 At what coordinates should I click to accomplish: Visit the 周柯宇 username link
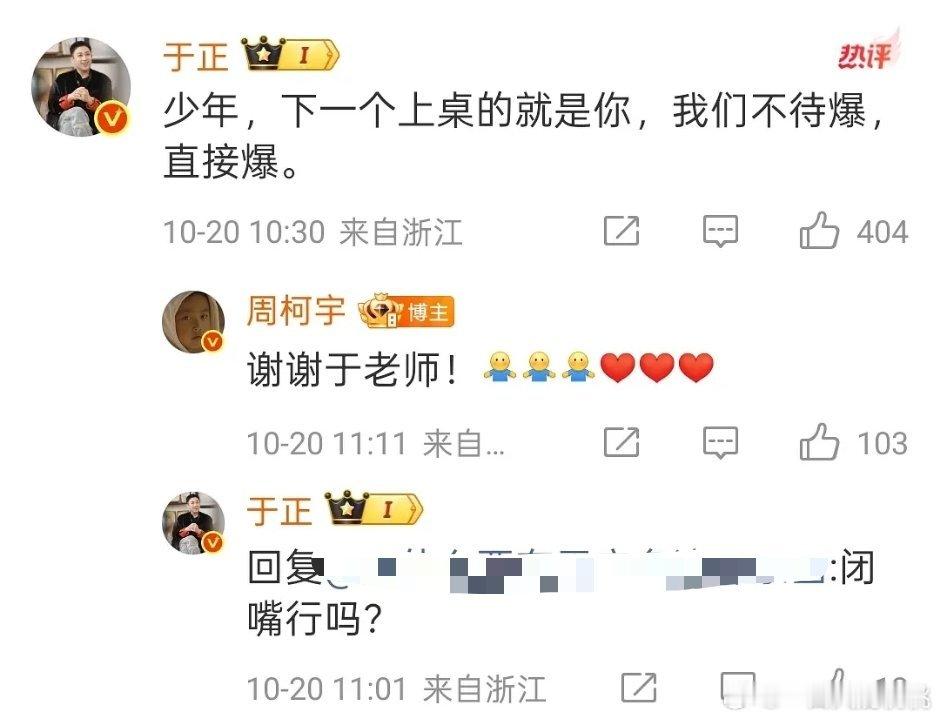click(x=296, y=311)
